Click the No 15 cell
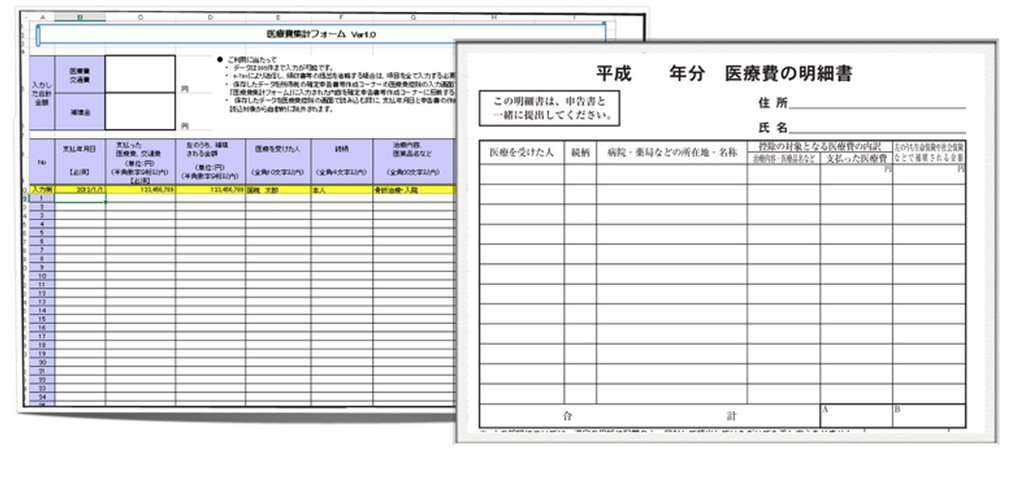This screenshot has width=1028, height=484. coord(42,319)
